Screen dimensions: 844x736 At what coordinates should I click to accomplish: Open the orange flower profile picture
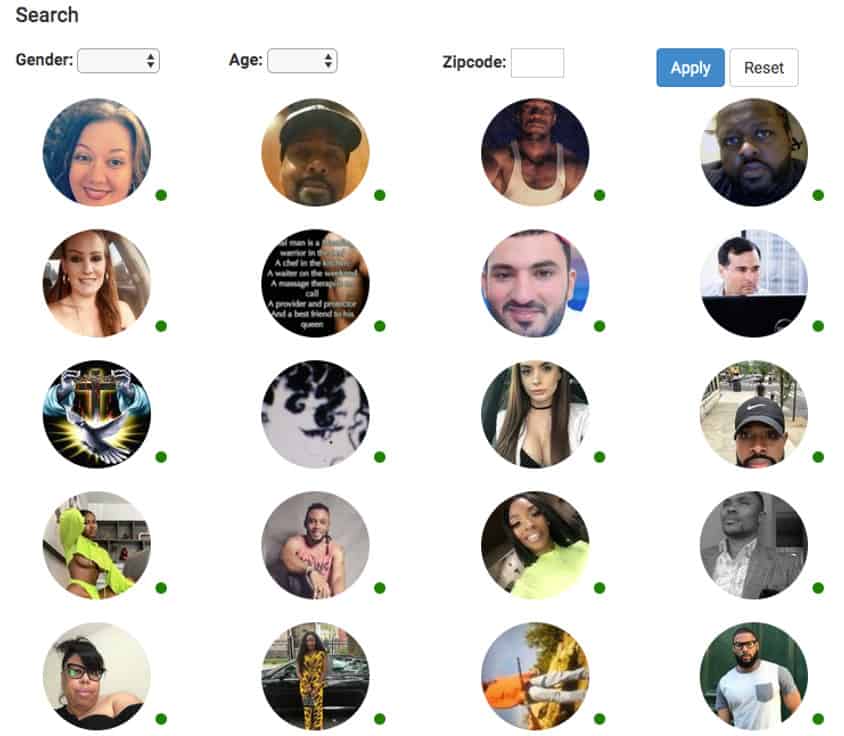[x=535, y=676]
